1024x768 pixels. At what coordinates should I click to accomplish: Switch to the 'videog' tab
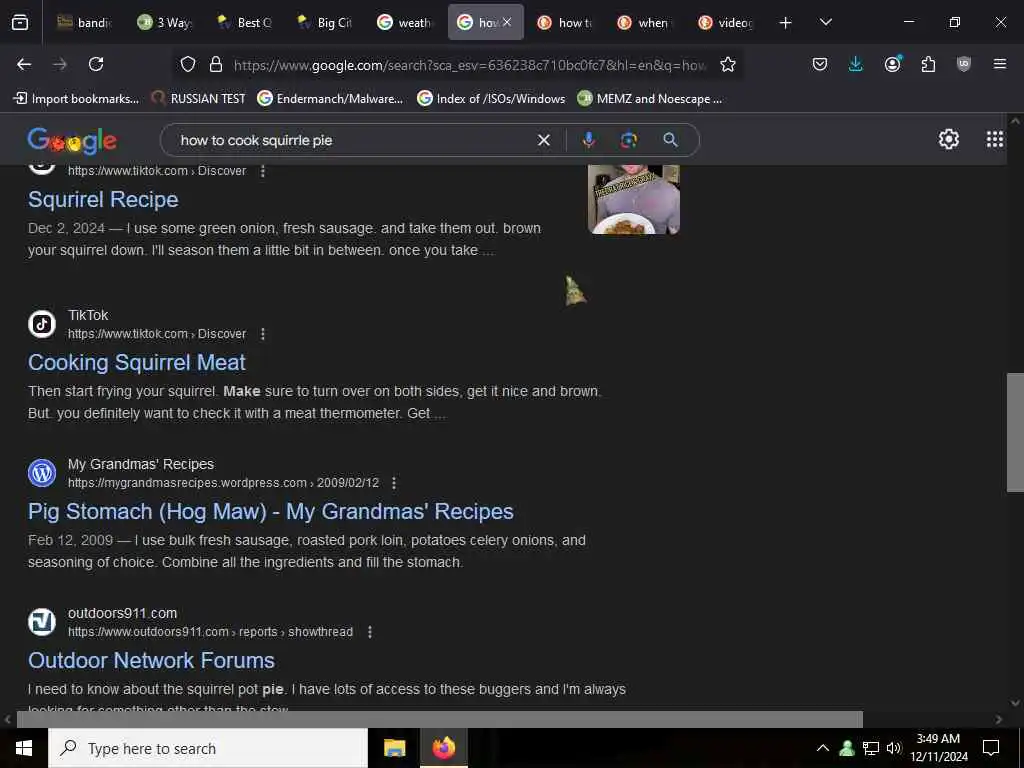pyautogui.click(x=726, y=22)
